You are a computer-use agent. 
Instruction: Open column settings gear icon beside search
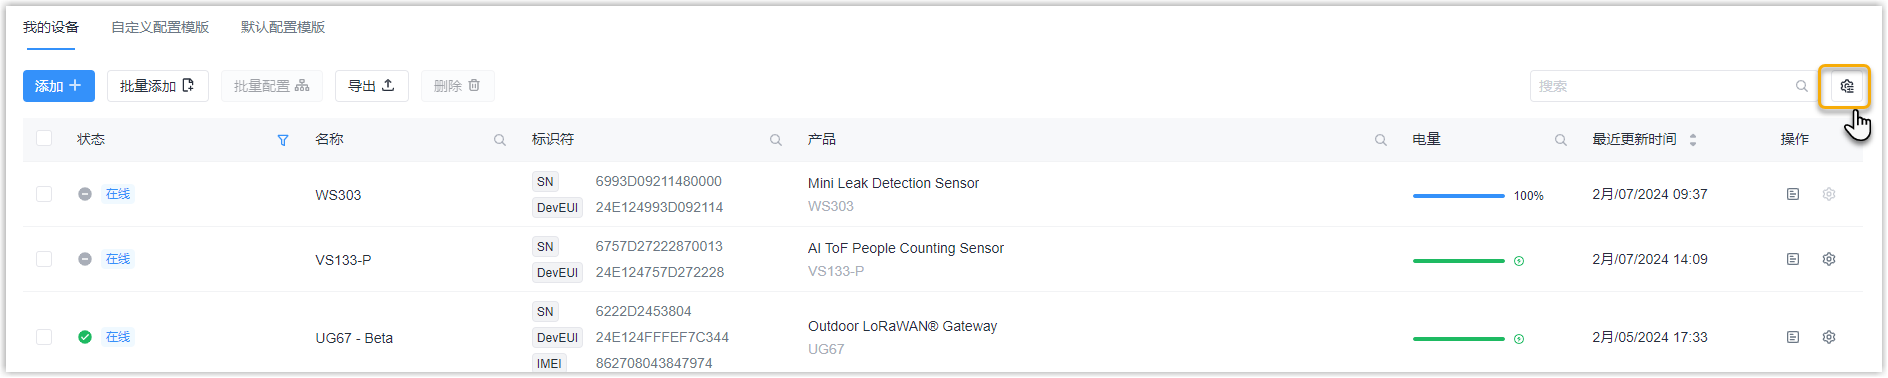click(x=1846, y=87)
